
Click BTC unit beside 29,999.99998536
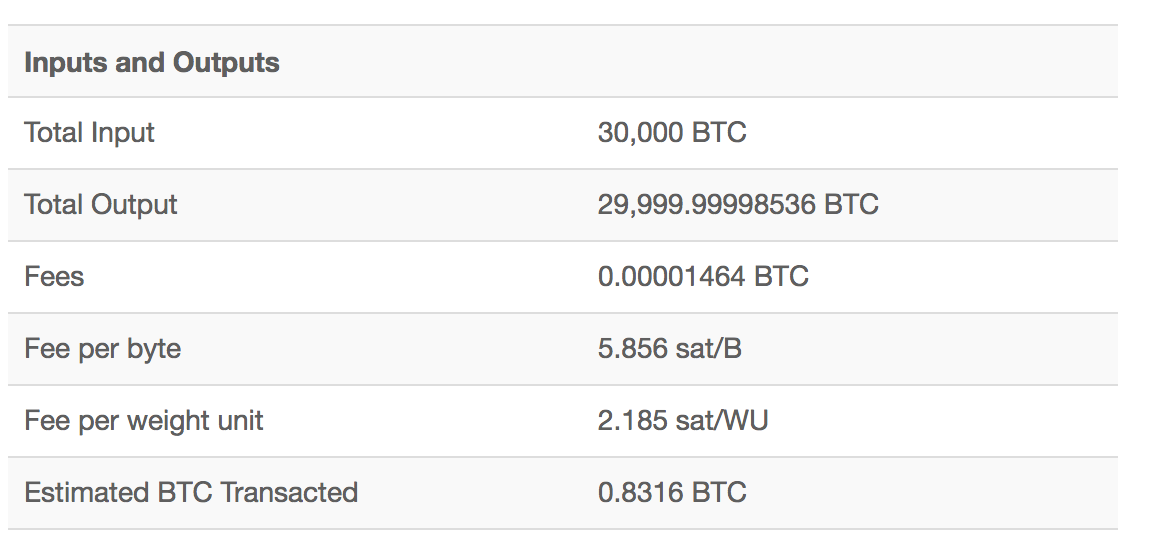(852, 205)
